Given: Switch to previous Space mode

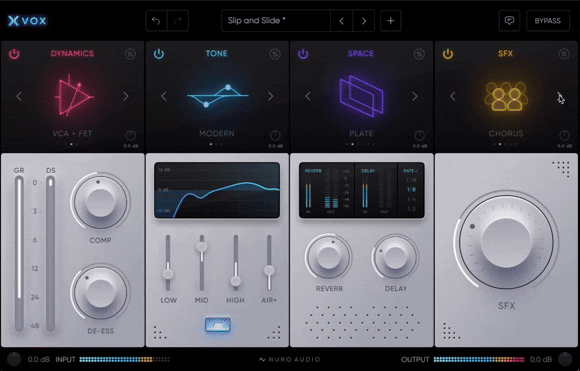Looking at the screenshot, I should [x=308, y=96].
